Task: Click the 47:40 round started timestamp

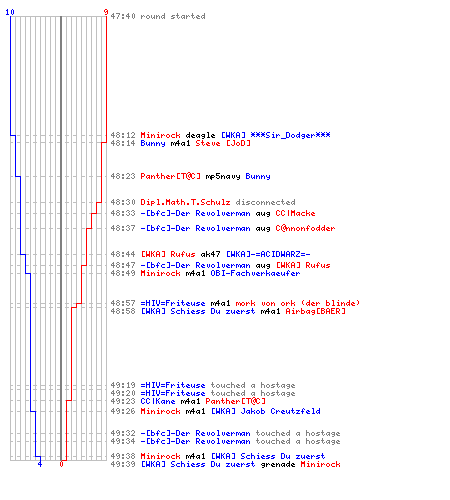Action: (123, 16)
